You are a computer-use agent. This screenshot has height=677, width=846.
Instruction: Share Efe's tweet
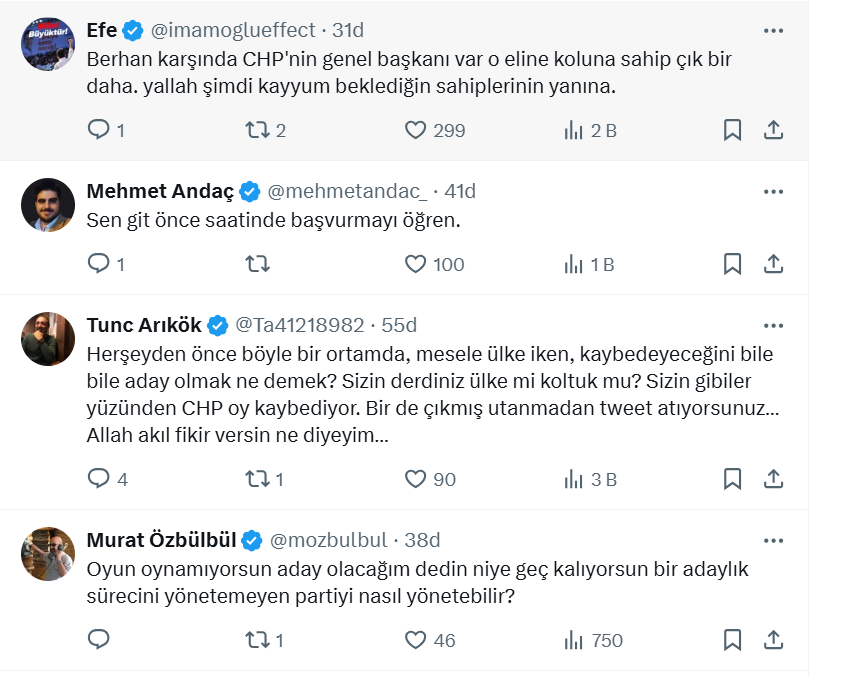[x=773, y=130]
